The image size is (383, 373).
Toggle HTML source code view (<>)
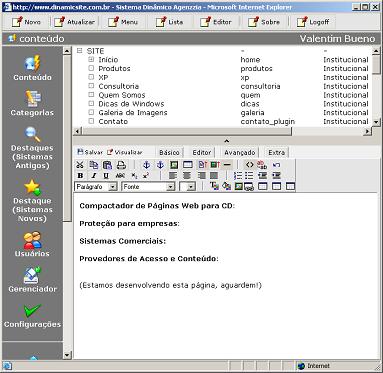pyautogui.click(x=249, y=165)
